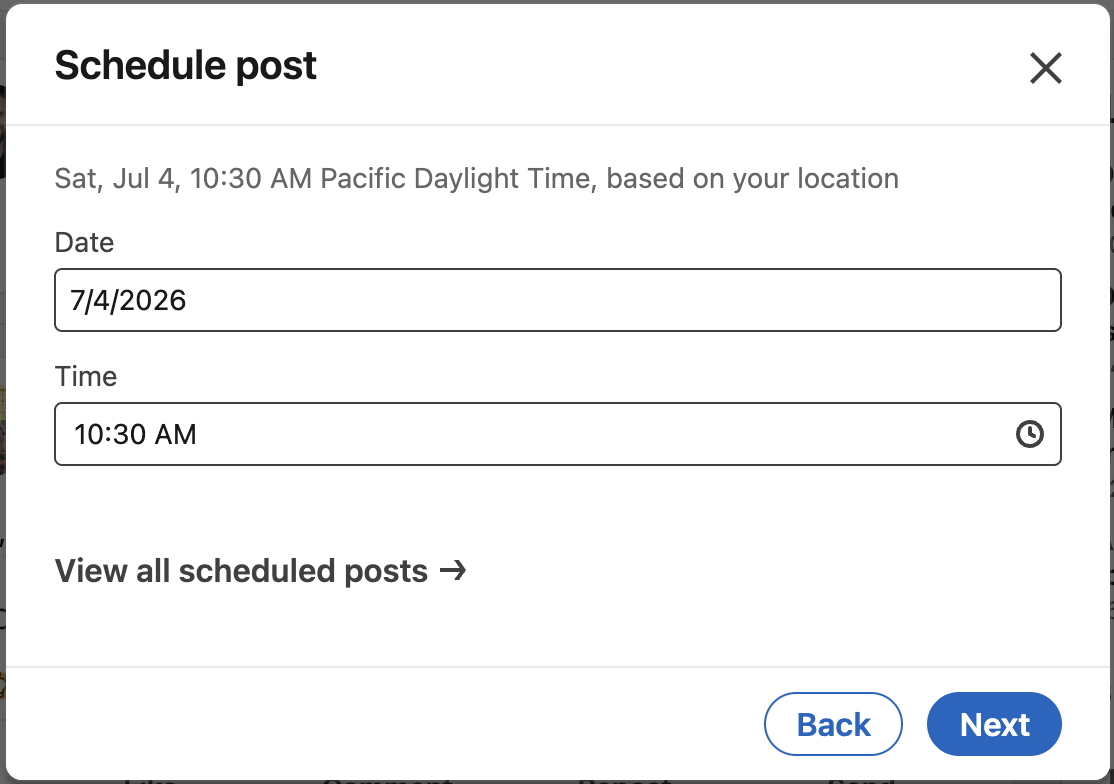Click the right-arrow after View all scheduled posts
1114x784 pixels.
click(x=456, y=570)
